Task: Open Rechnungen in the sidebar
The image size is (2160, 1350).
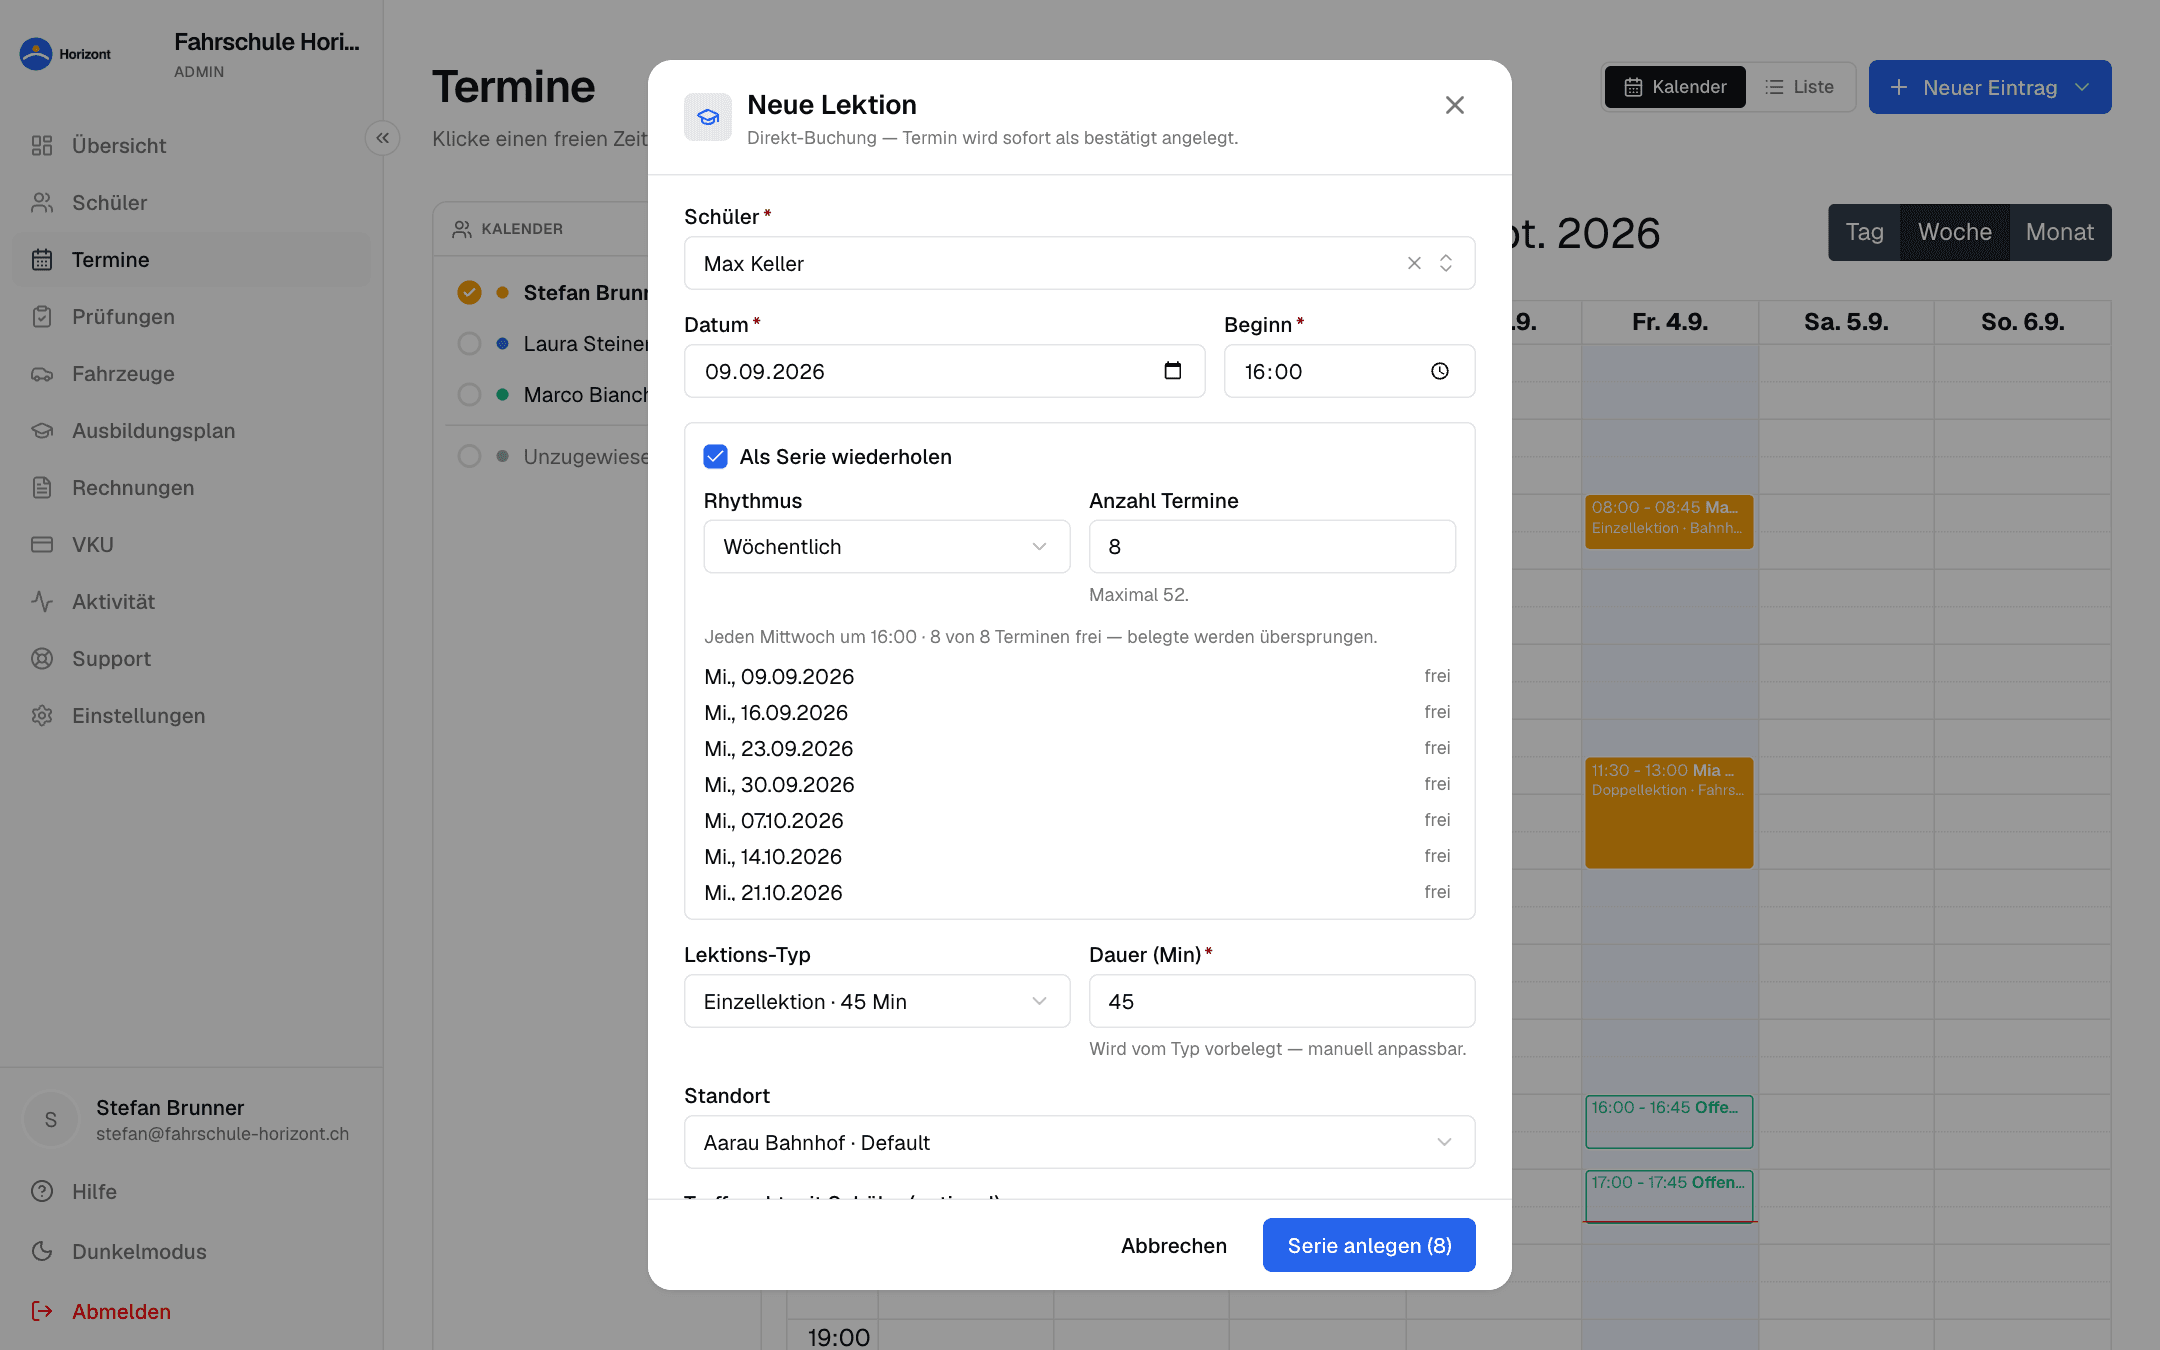Action: (191, 488)
